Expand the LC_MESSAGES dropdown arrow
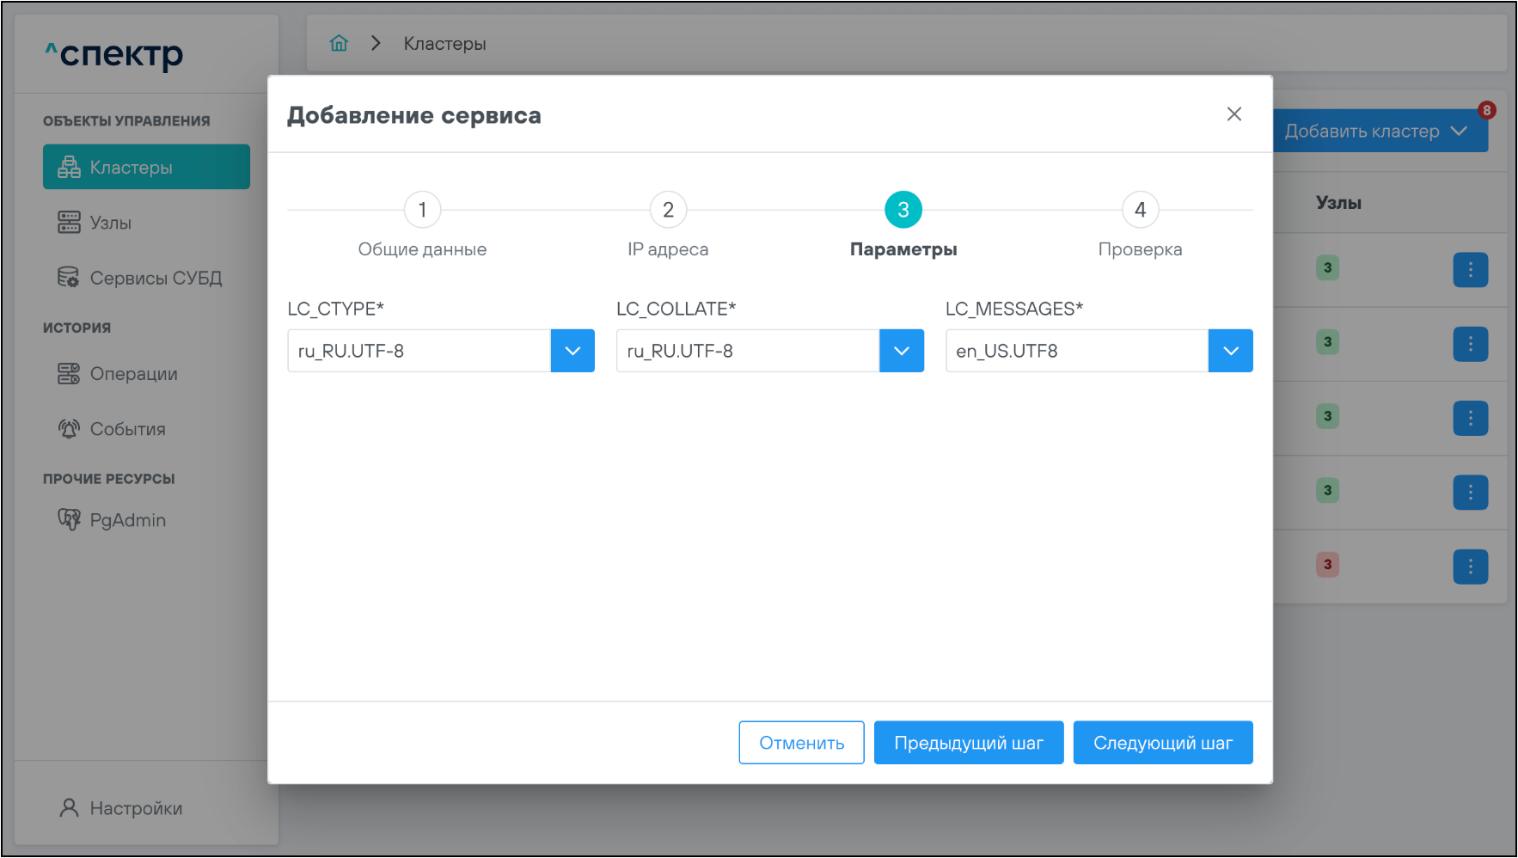Screen dimensions: 1518x858 tap(1230, 351)
